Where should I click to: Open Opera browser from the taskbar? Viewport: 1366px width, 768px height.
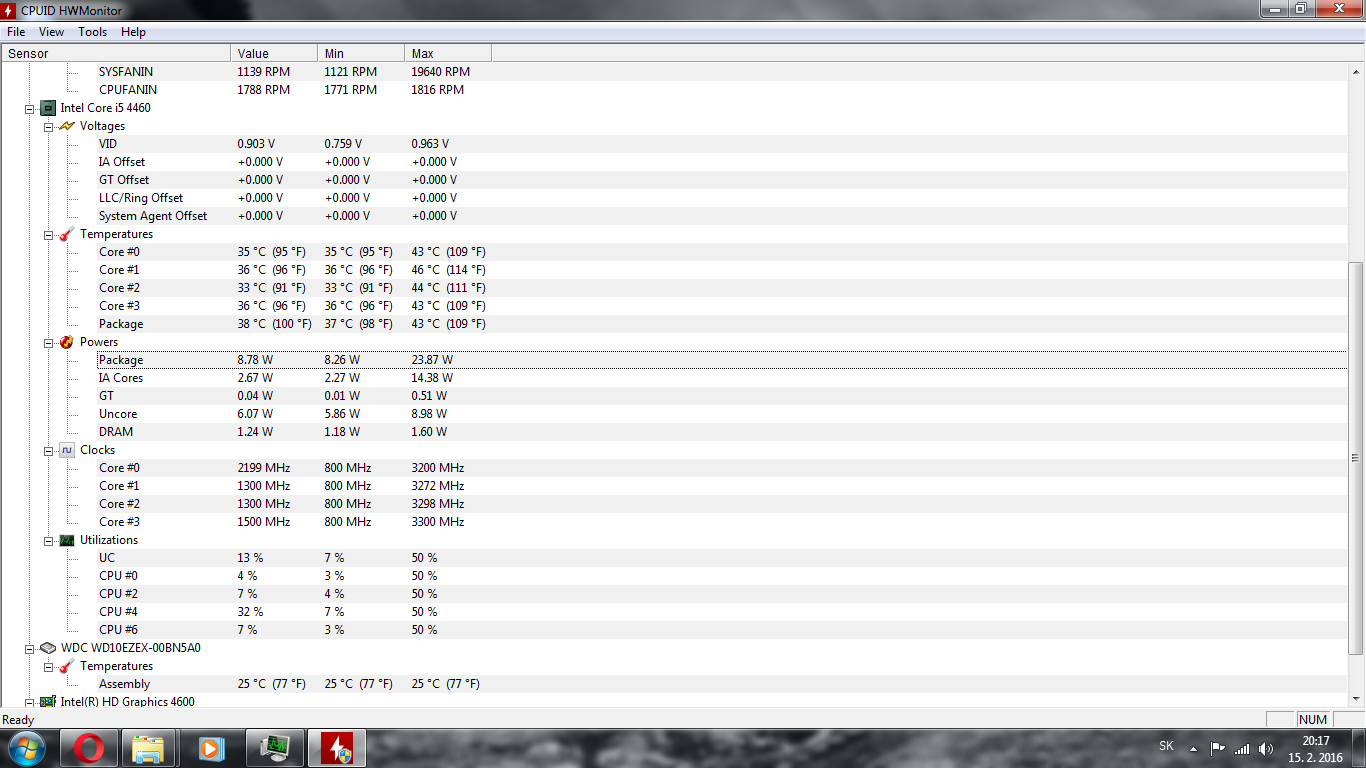coord(88,748)
